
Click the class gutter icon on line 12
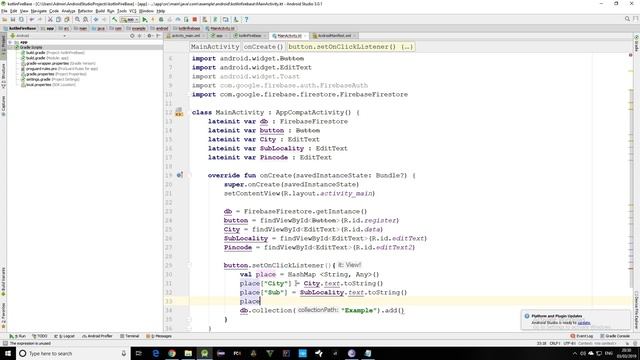click(179, 113)
